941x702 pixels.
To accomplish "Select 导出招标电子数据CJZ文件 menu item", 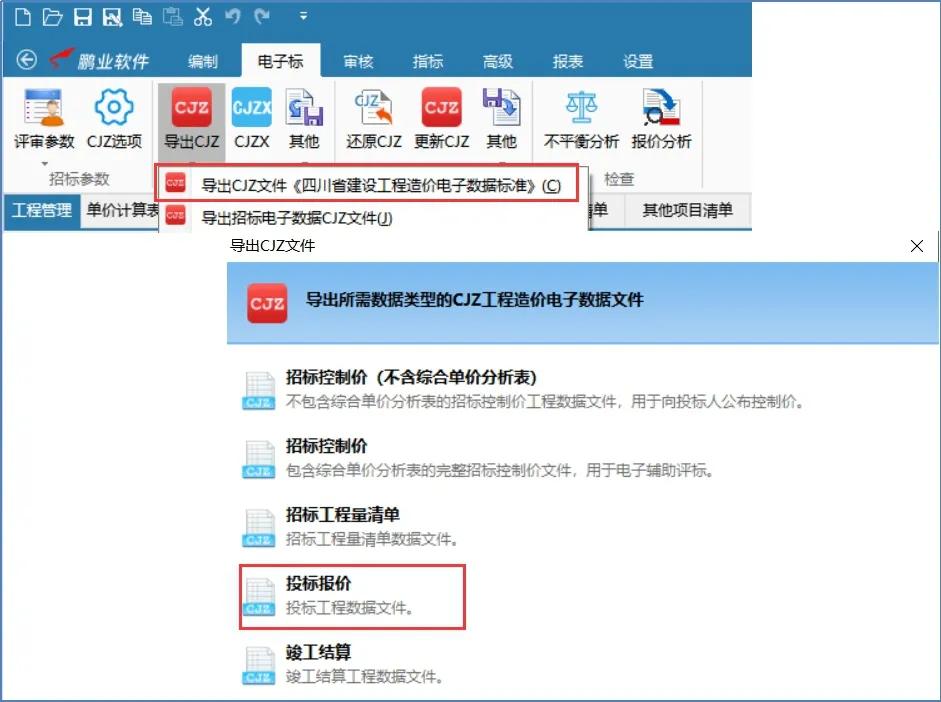I will click(296, 217).
